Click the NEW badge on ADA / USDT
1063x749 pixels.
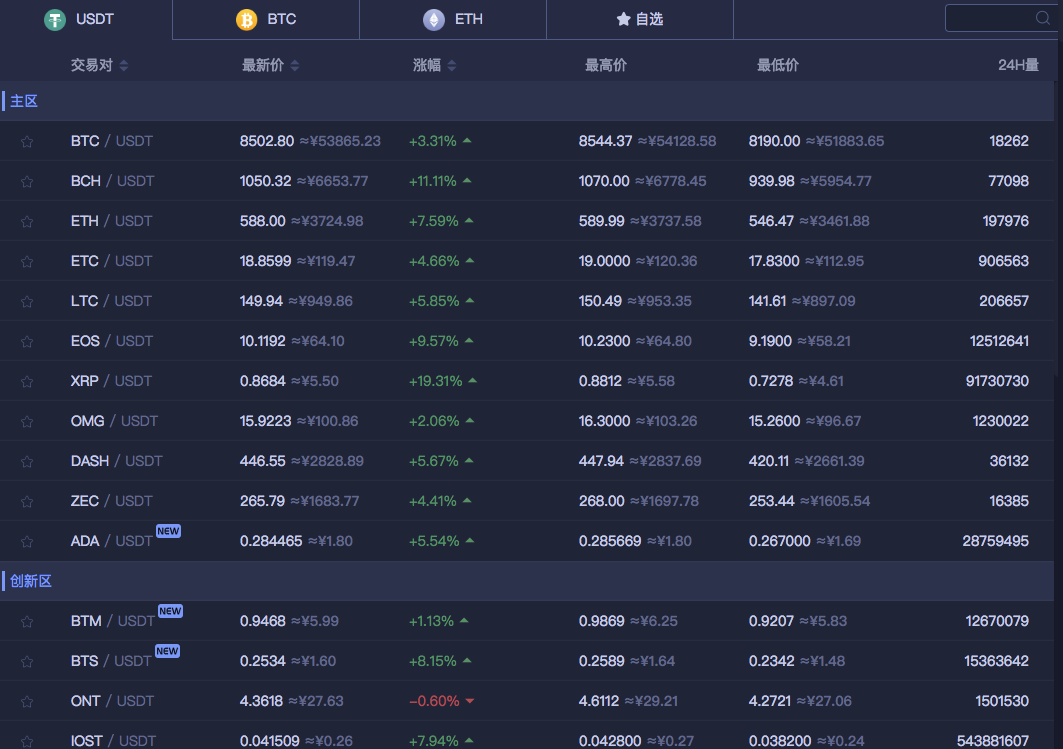point(168,531)
